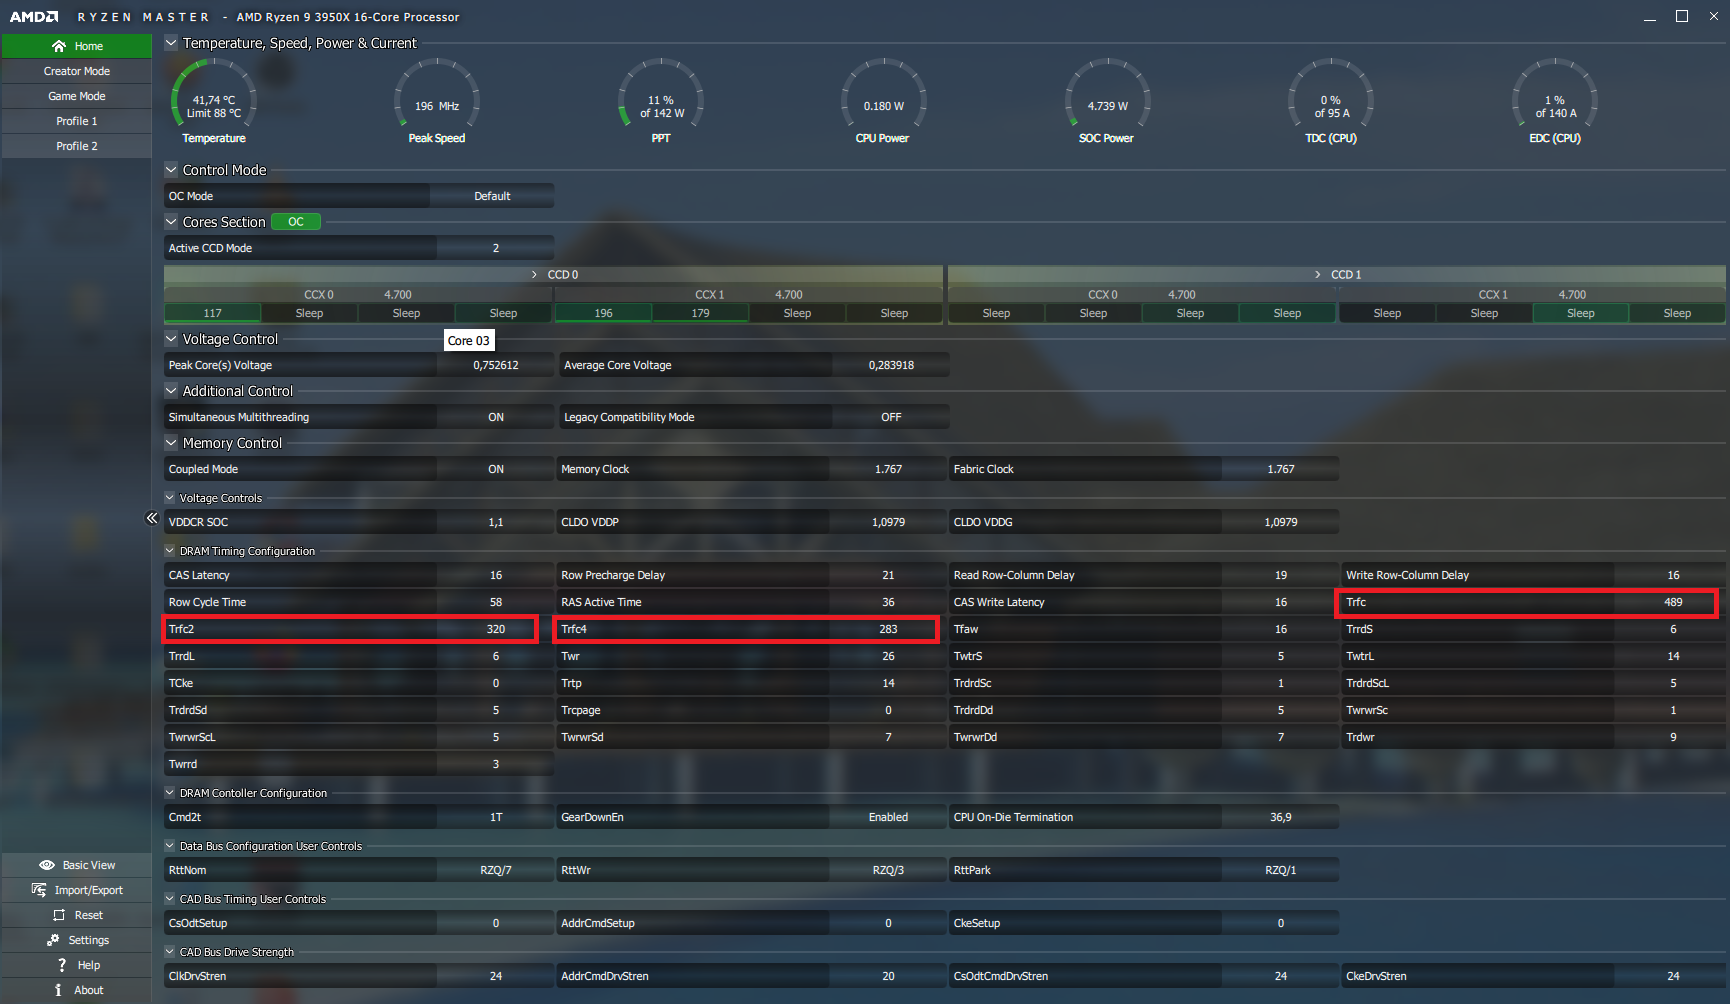Viewport: 1730px width, 1004px height.
Task: Collapse the Cores Section expander
Action: (171, 222)
